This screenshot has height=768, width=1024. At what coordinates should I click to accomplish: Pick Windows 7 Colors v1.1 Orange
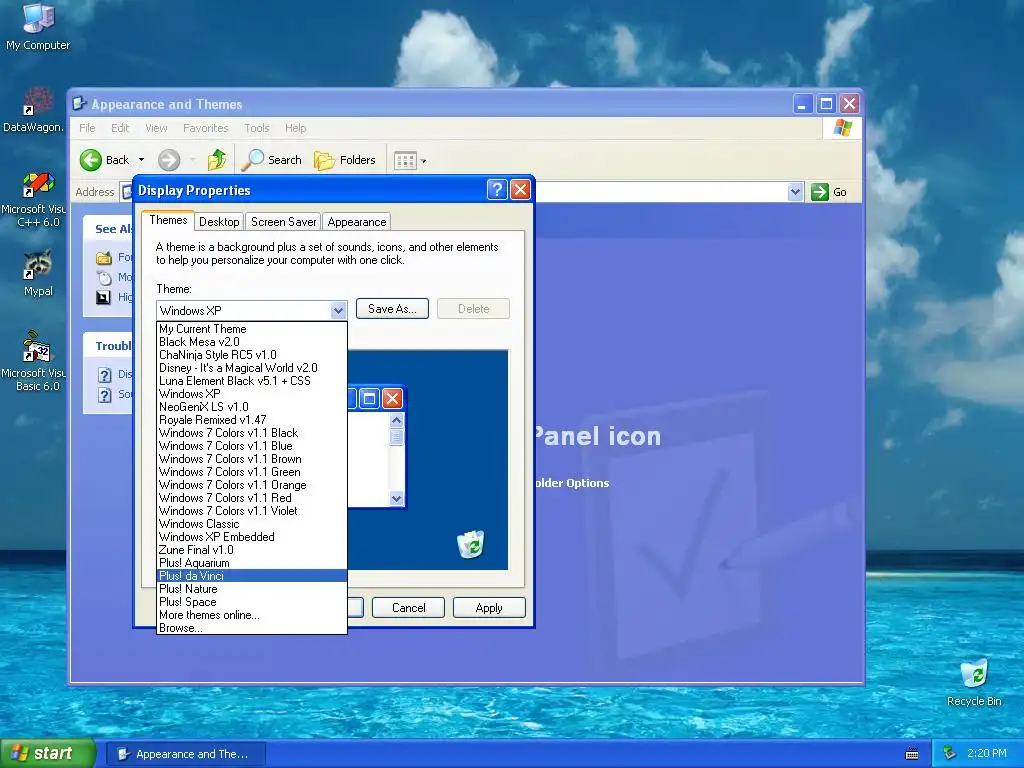click(x=252, y=485)
